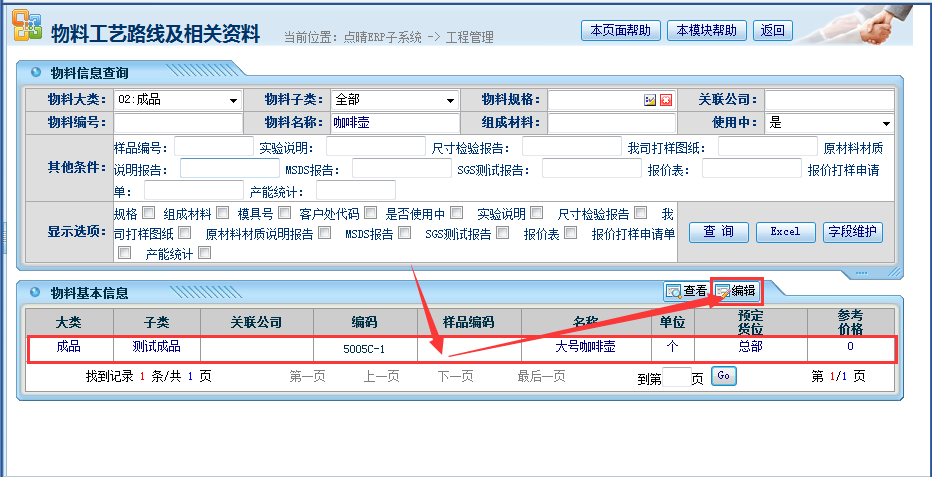Open the 使用中 dropdown
This screenshot has width=932, height=477.
click(x=829, y=123)
